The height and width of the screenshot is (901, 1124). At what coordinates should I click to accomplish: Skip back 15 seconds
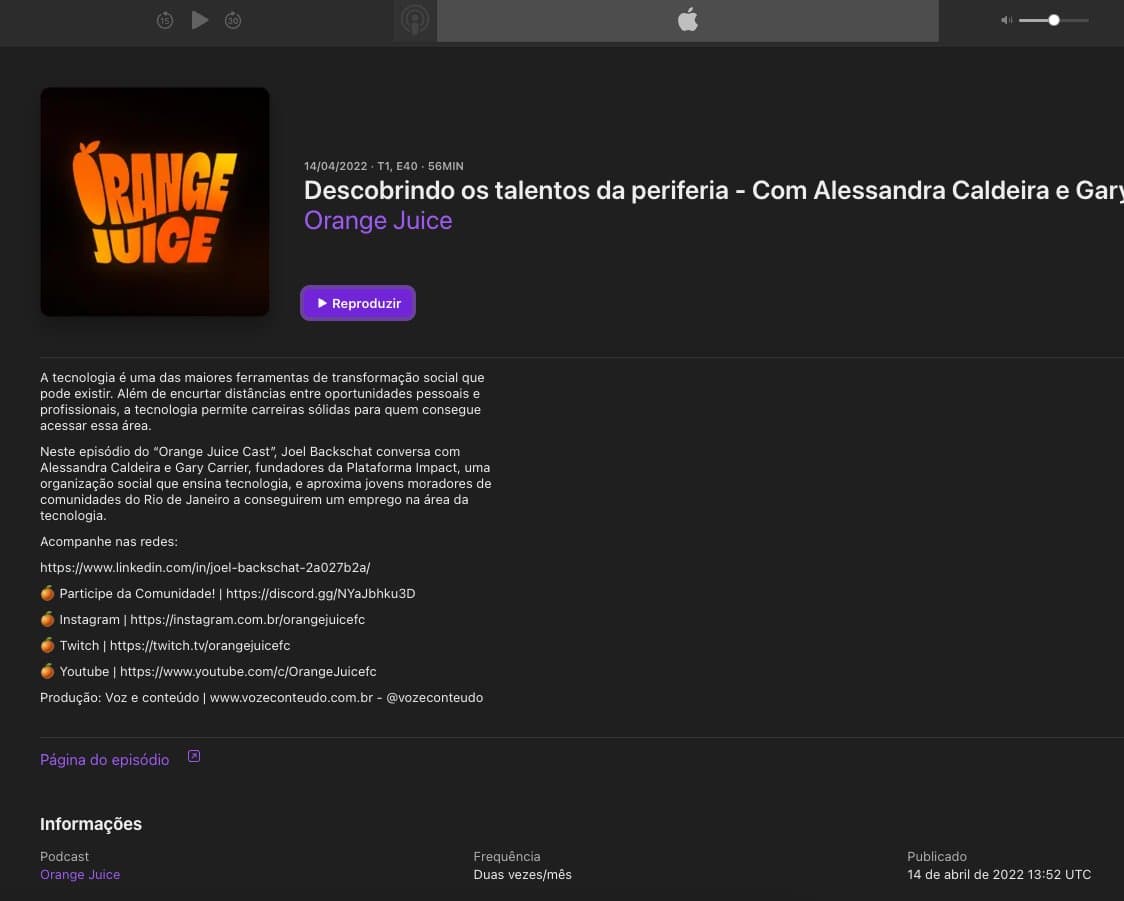165,20
